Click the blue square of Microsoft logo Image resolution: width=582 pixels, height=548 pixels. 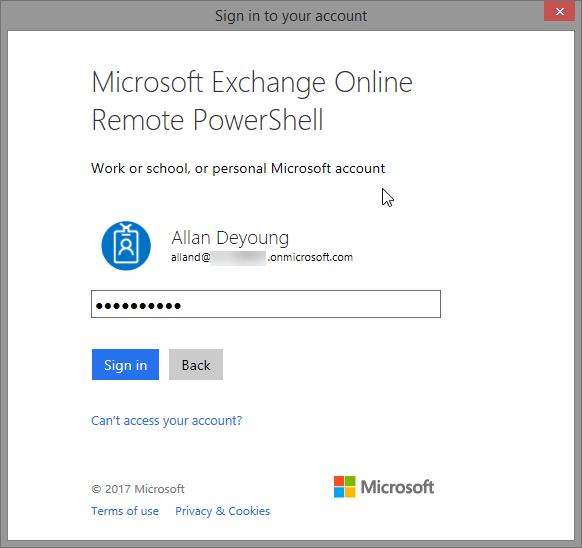pyautogui.click(x=339, y=492)
